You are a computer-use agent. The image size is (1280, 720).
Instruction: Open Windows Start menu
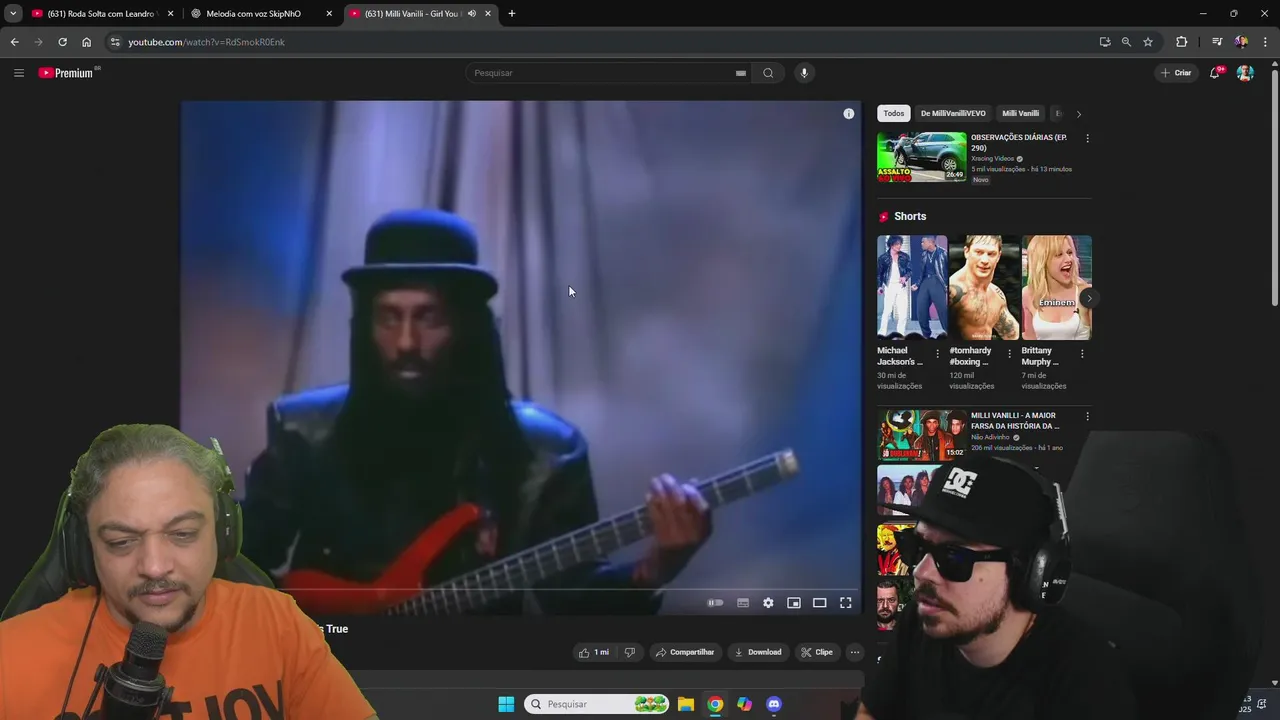[x=506, y=704]
